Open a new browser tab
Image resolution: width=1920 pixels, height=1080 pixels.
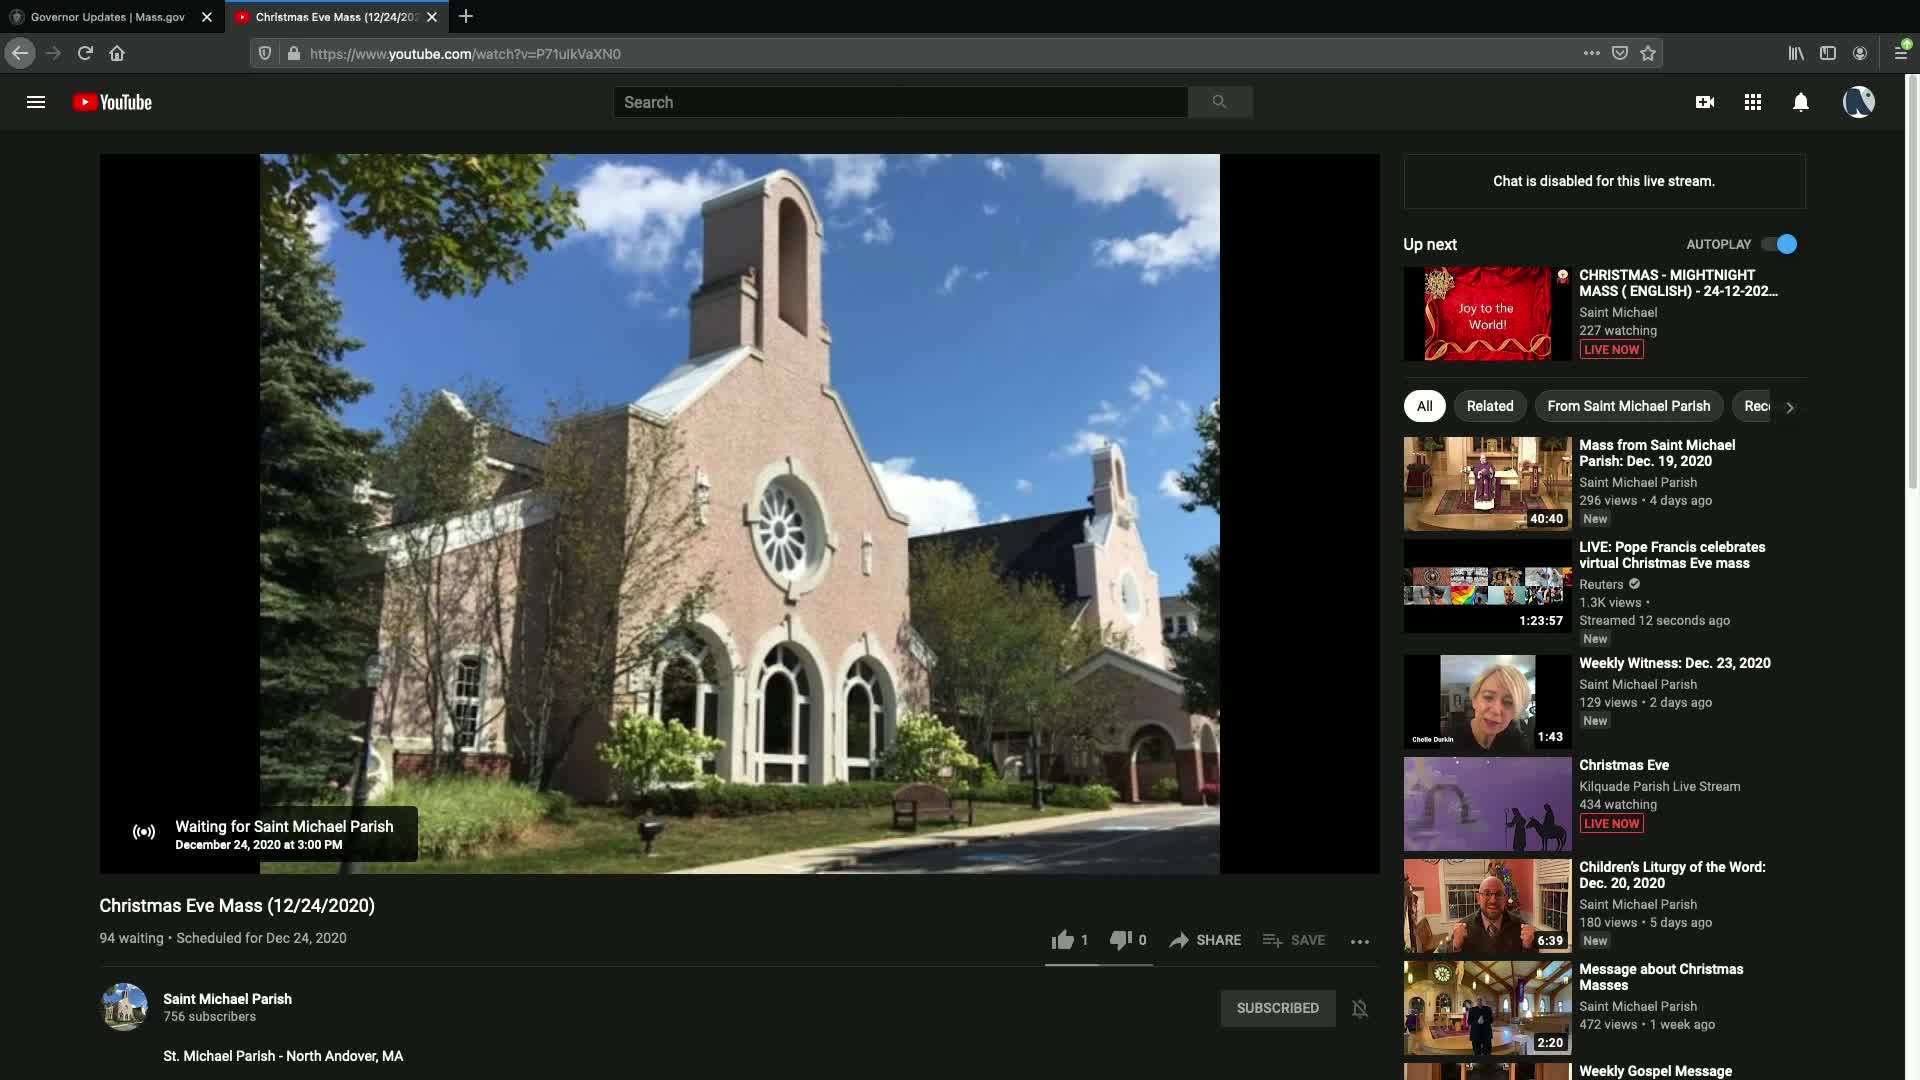466,17
